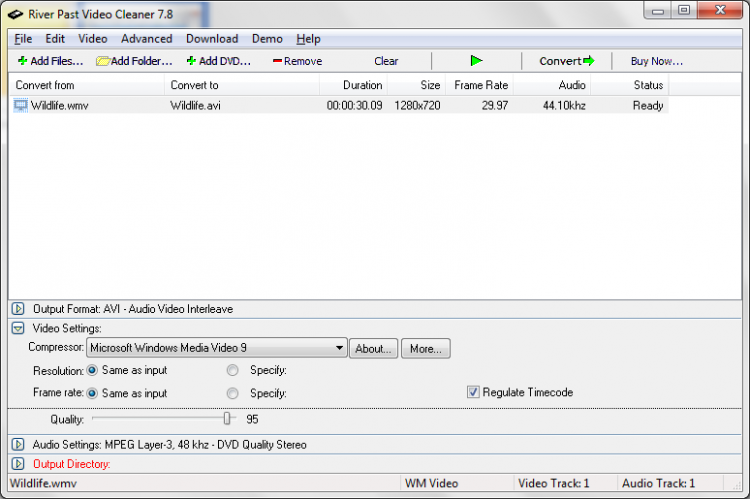This screenshot has height=499, width=750.
Task: Click the About button for the compressor
Action: [x=373, y=348]
